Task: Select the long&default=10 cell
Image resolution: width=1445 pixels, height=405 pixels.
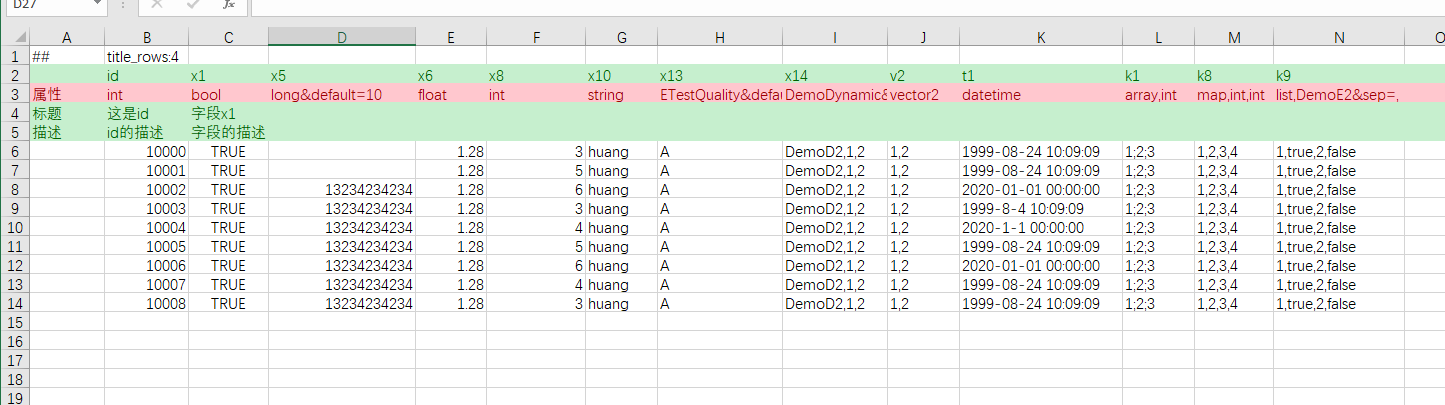Action: (341, 95)
